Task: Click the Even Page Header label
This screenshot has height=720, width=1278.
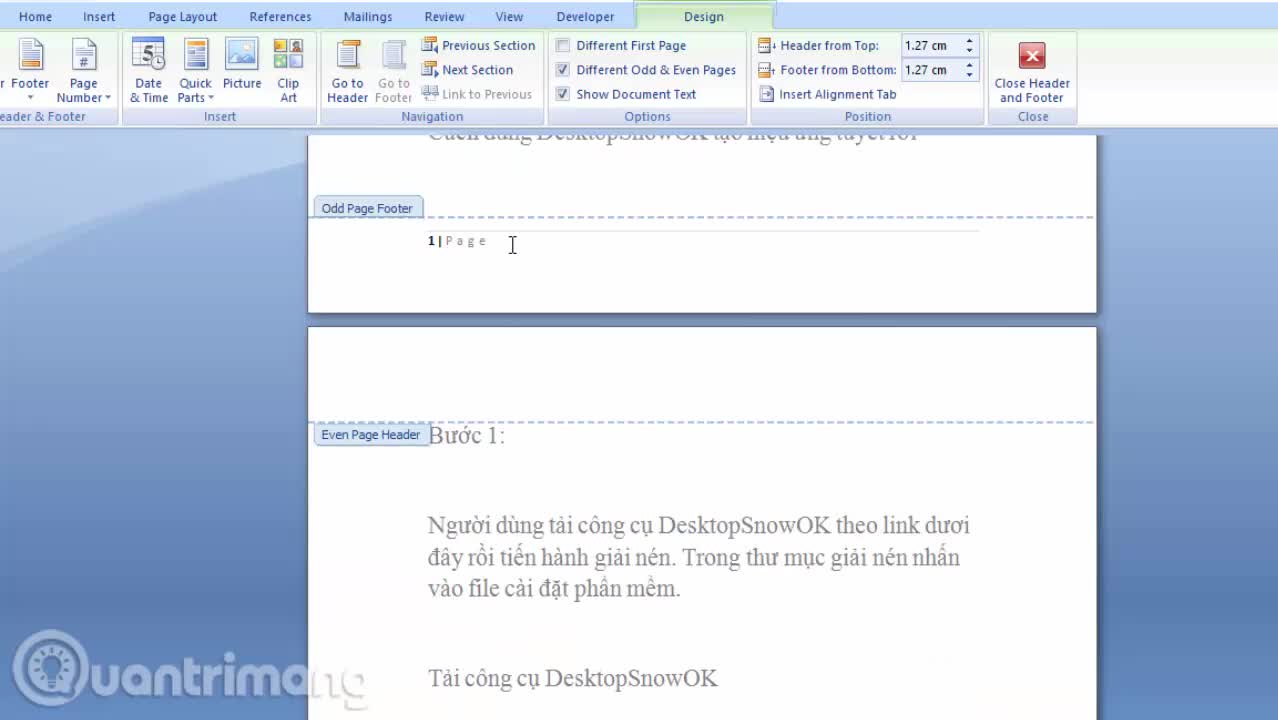Action: 371,435
